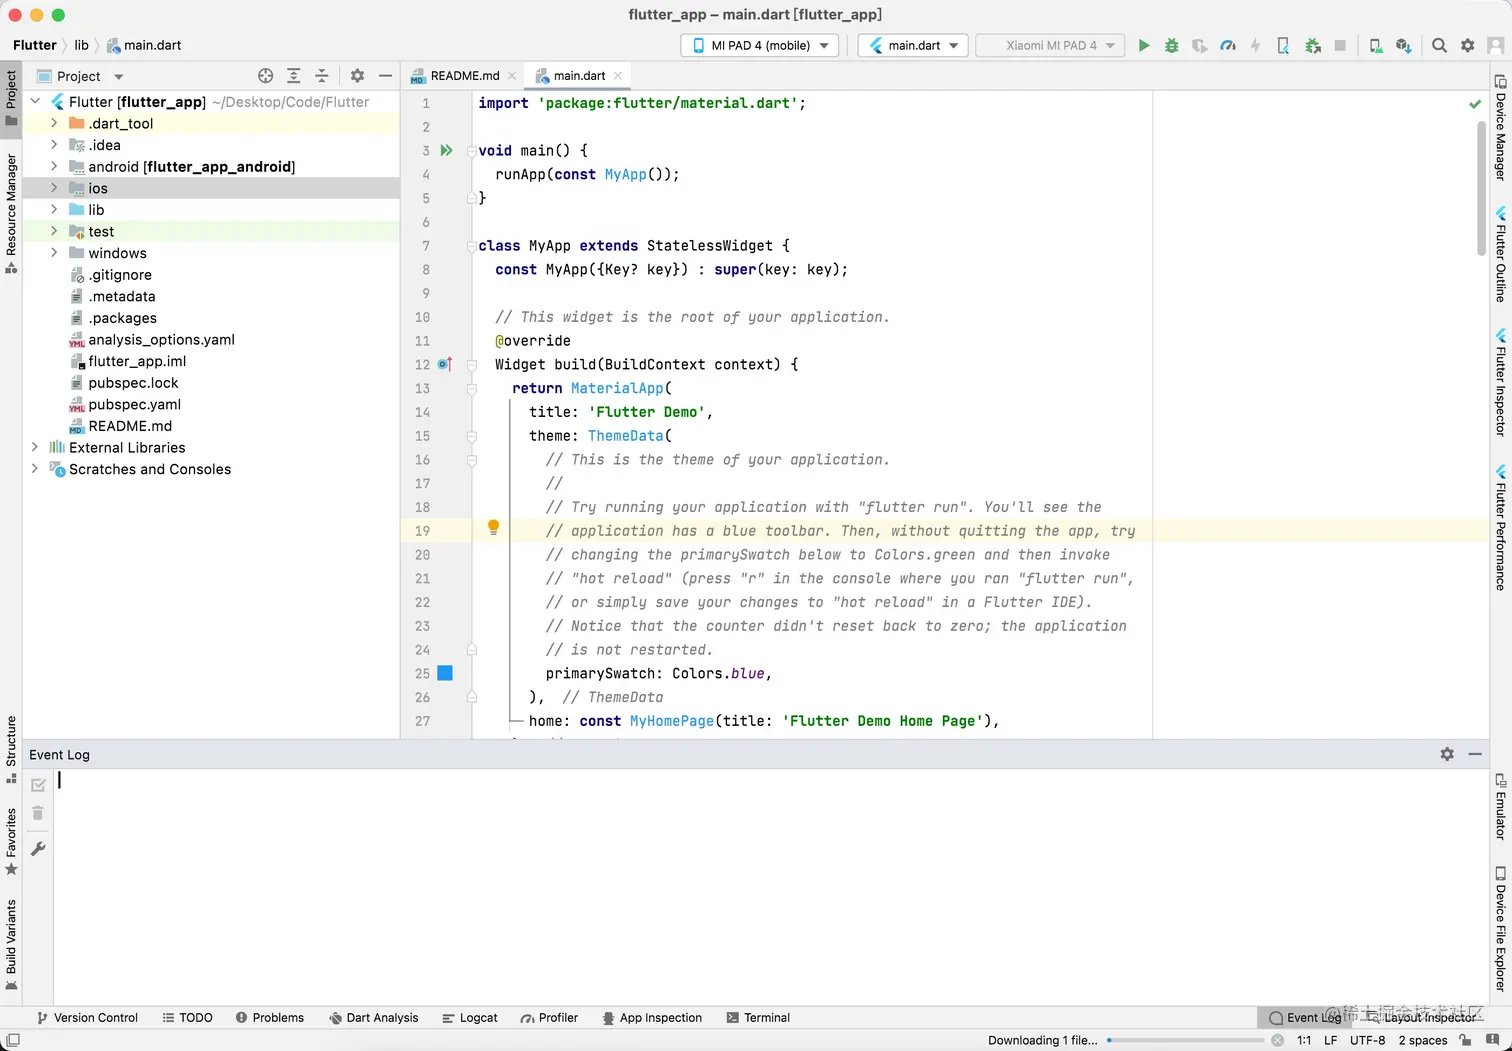Clear Event Log with trash icon
This screenshot has height=1051, width=1512.
coord(38,813)
